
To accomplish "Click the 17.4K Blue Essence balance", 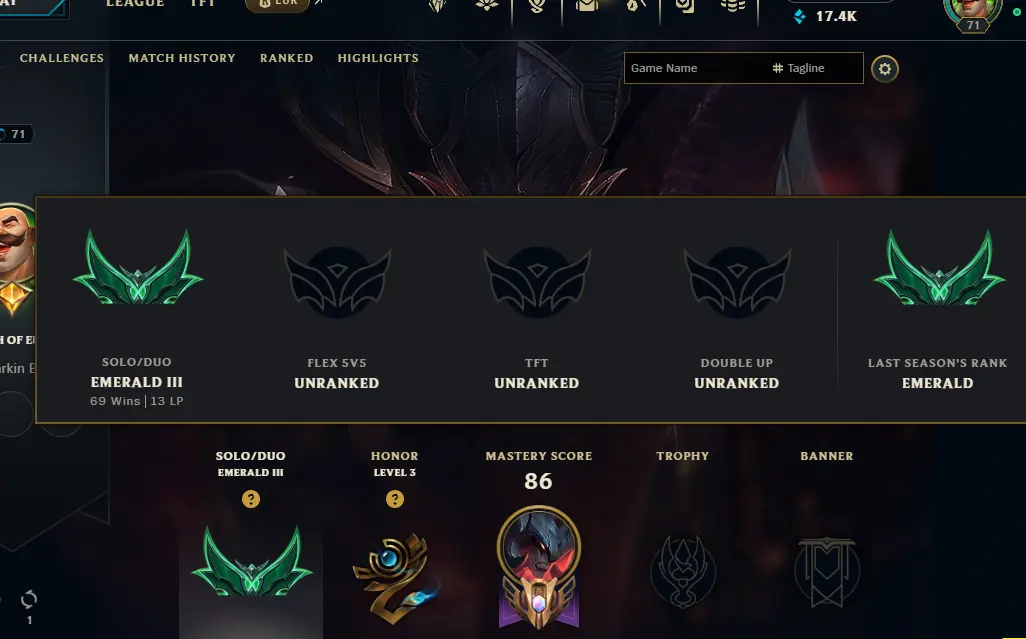I will (x=825, y=16).
